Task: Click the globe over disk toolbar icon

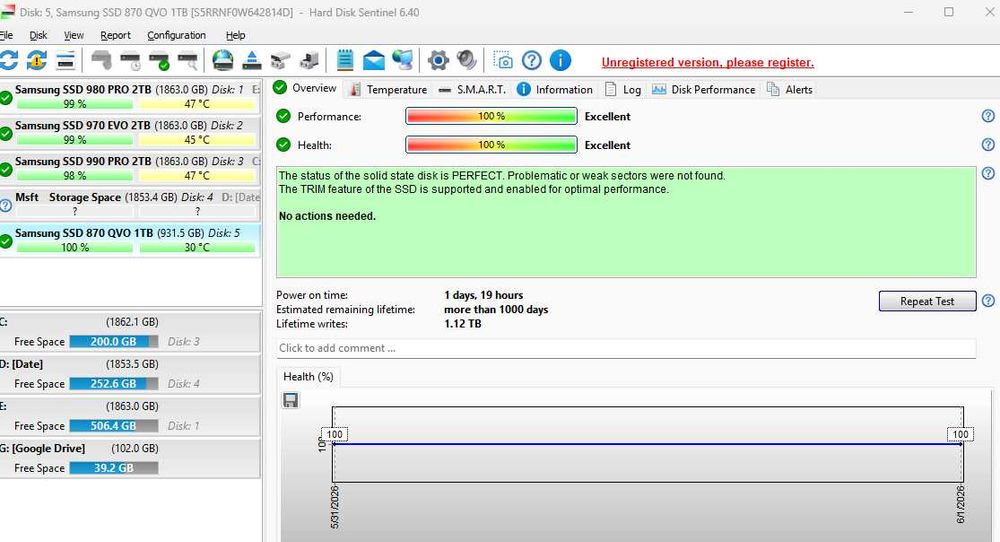Action: 223,61
